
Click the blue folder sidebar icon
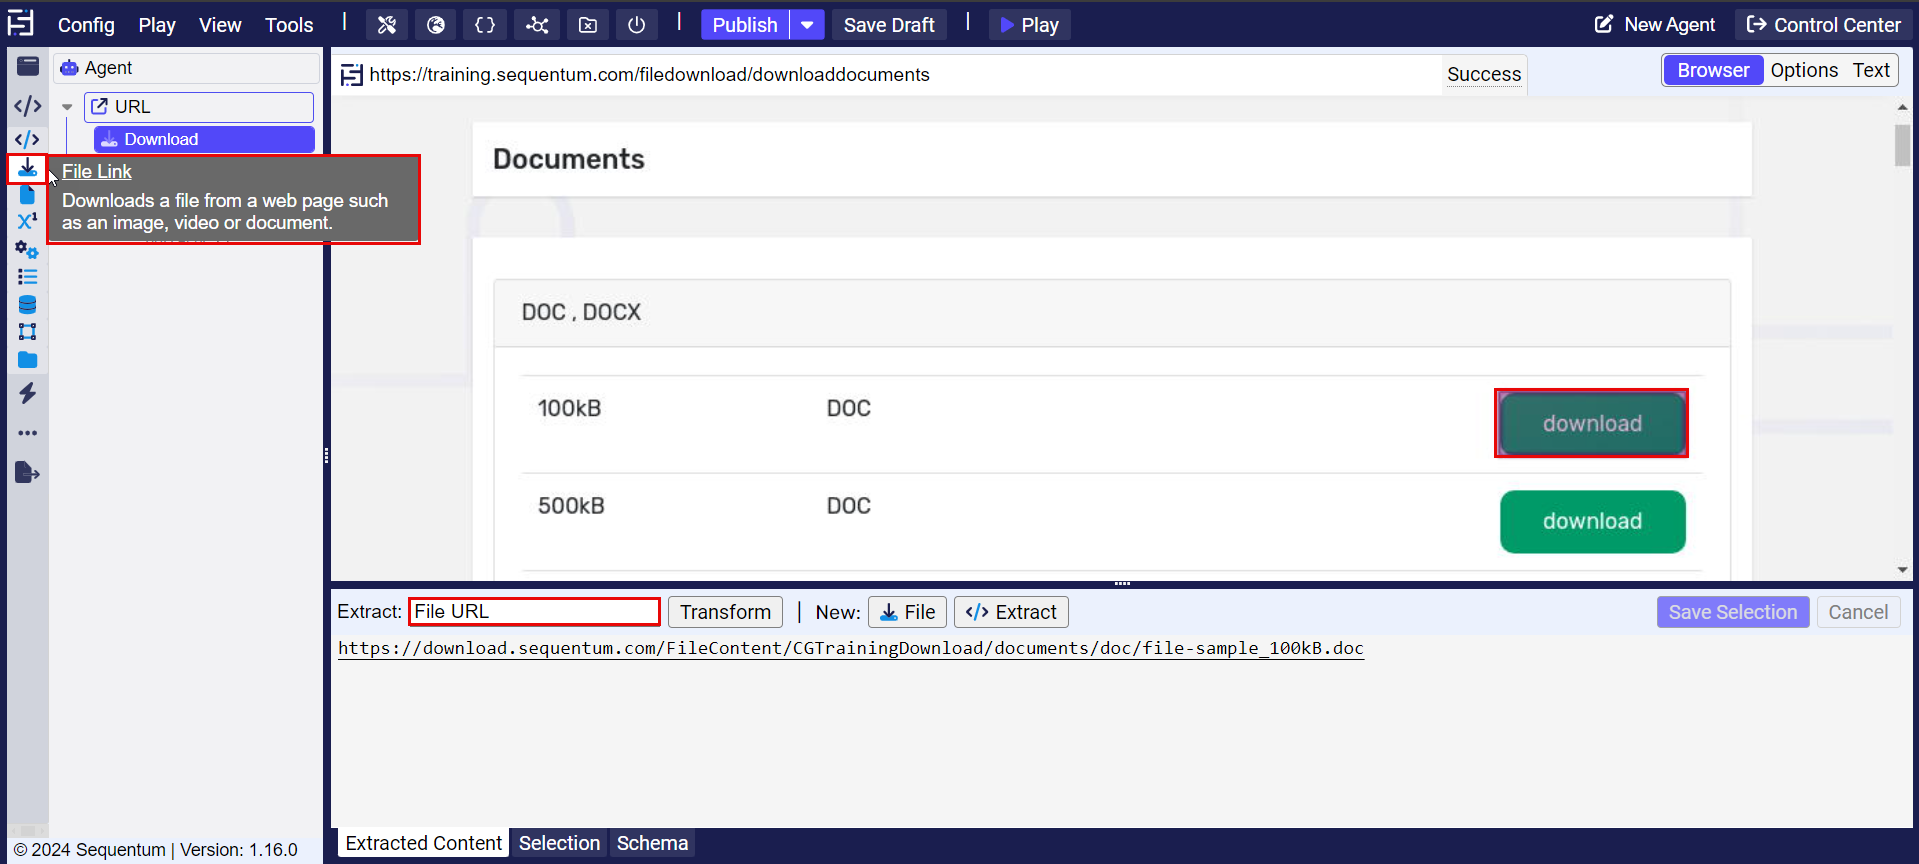28,360
